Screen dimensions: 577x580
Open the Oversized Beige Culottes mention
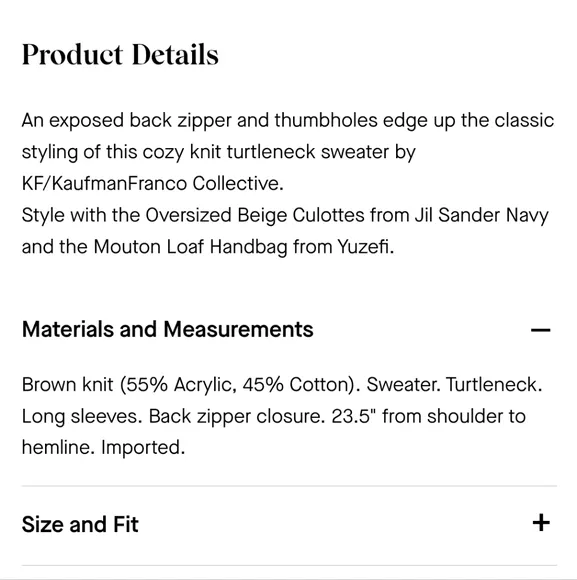(x=255, y=215)
